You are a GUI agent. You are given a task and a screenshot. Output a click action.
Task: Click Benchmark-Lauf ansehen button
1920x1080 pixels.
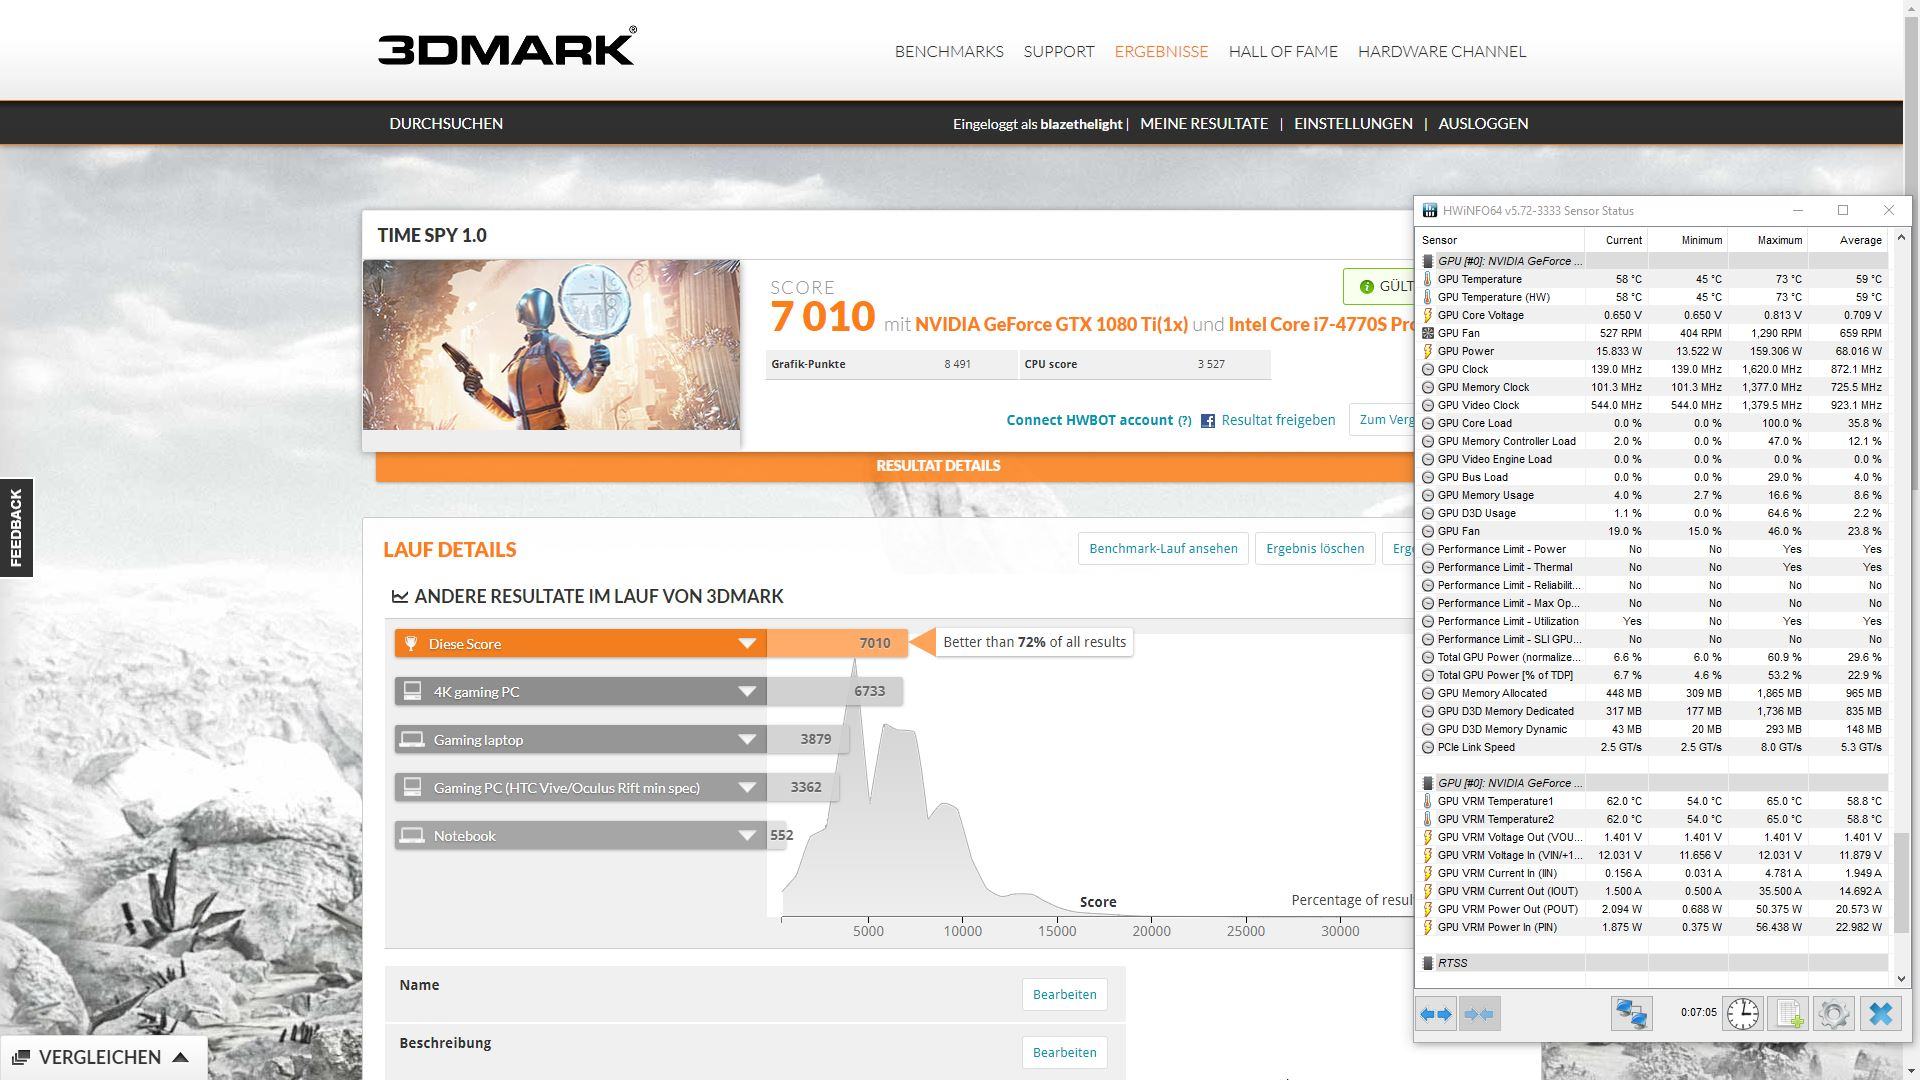[1162, 548]
